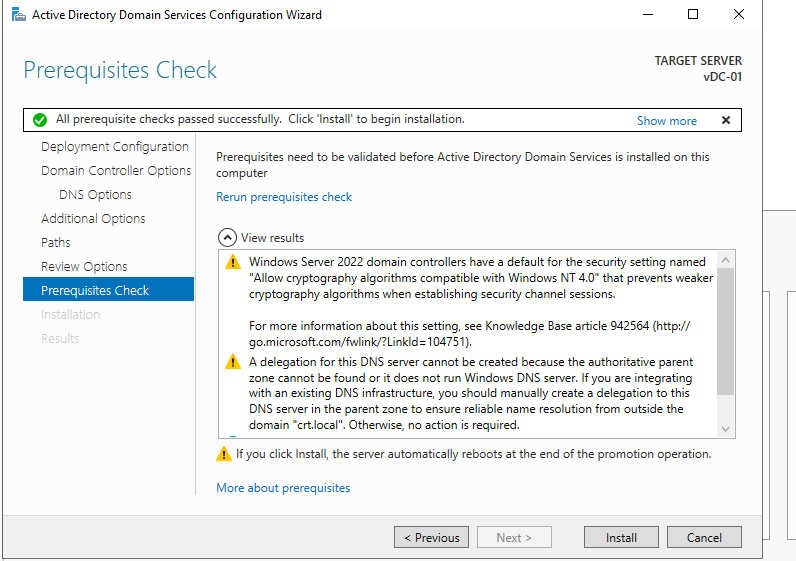The height and width of the screenshot is (561, 796).
Task: Click the automatic reboot warning text
Action: click(x=474, y=454)
